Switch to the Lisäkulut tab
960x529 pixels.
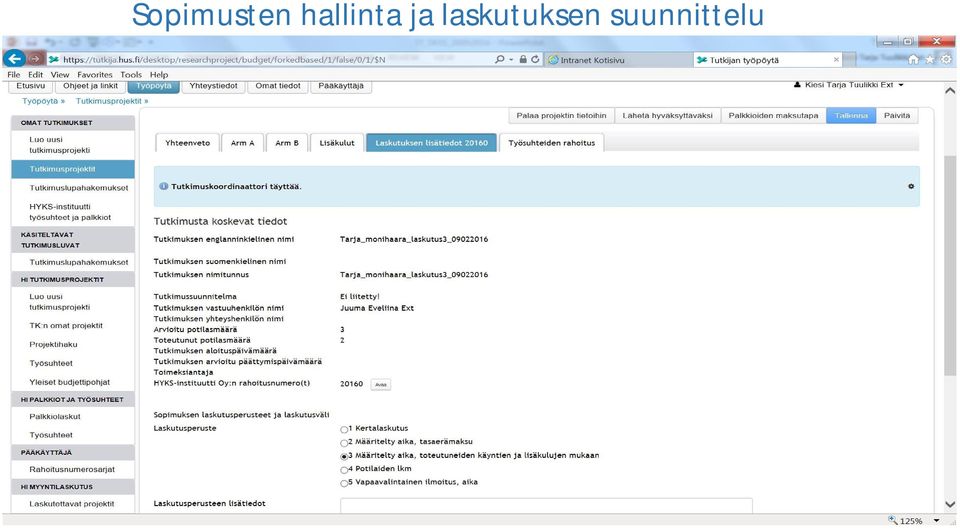coord(337,143)
